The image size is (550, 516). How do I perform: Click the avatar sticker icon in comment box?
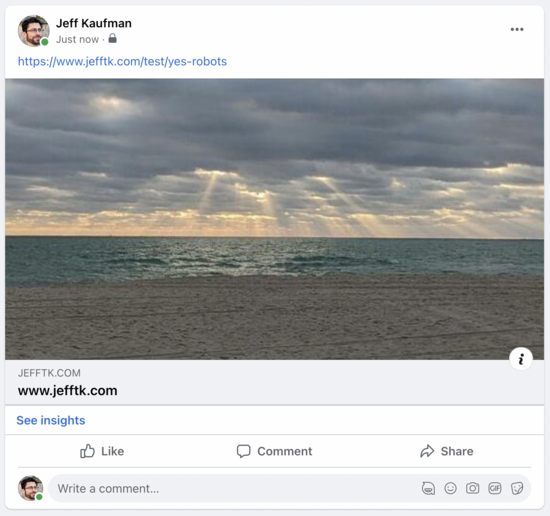428,488
